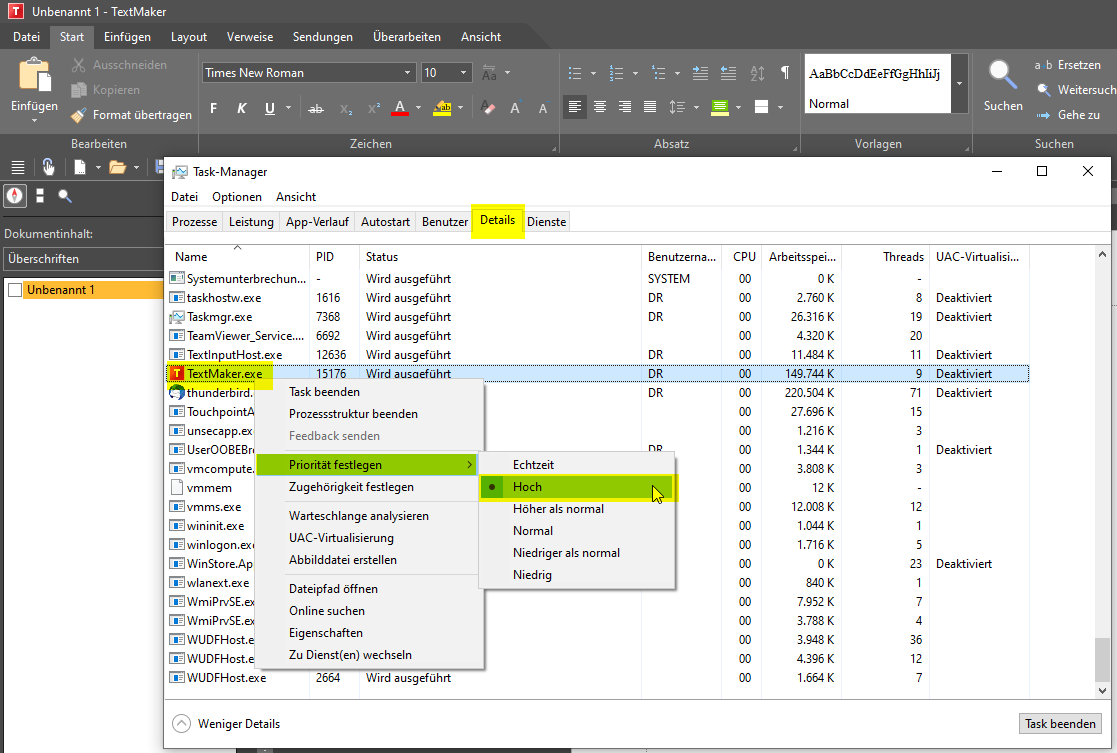1117x753 pixels.
Task: Click the strikethrough text icon
Action: pos(316,109)
